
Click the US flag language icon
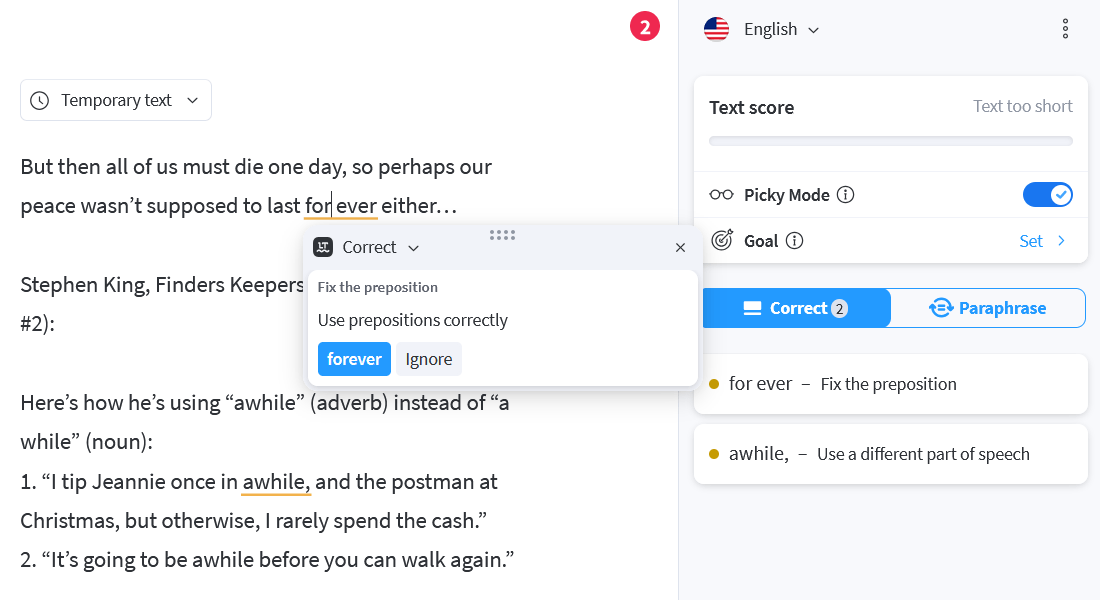pos(716,29)
